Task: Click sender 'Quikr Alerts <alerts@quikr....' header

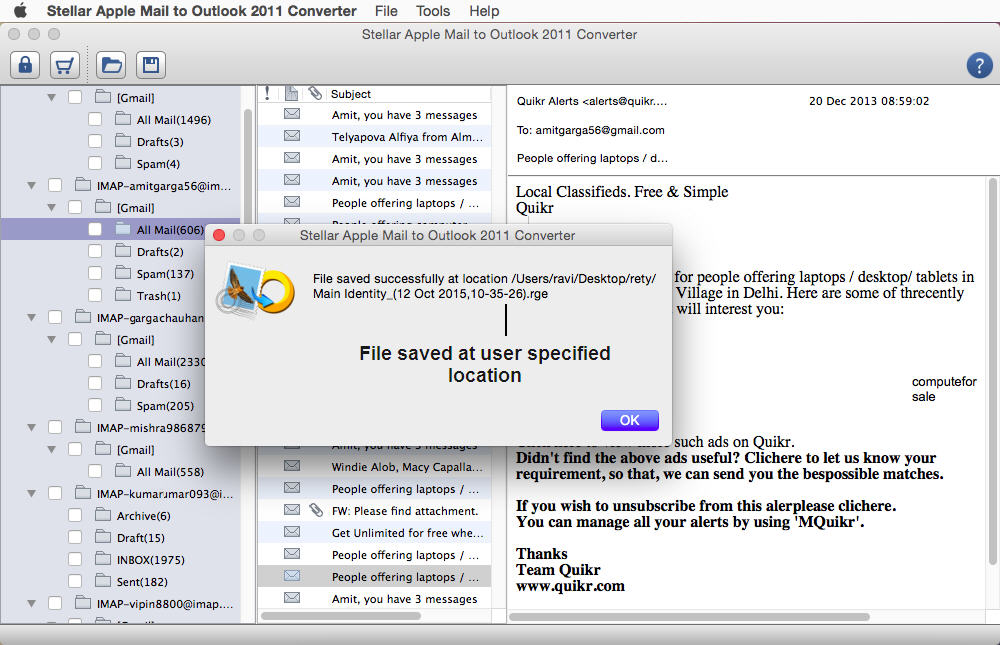Action: [592, 101]
